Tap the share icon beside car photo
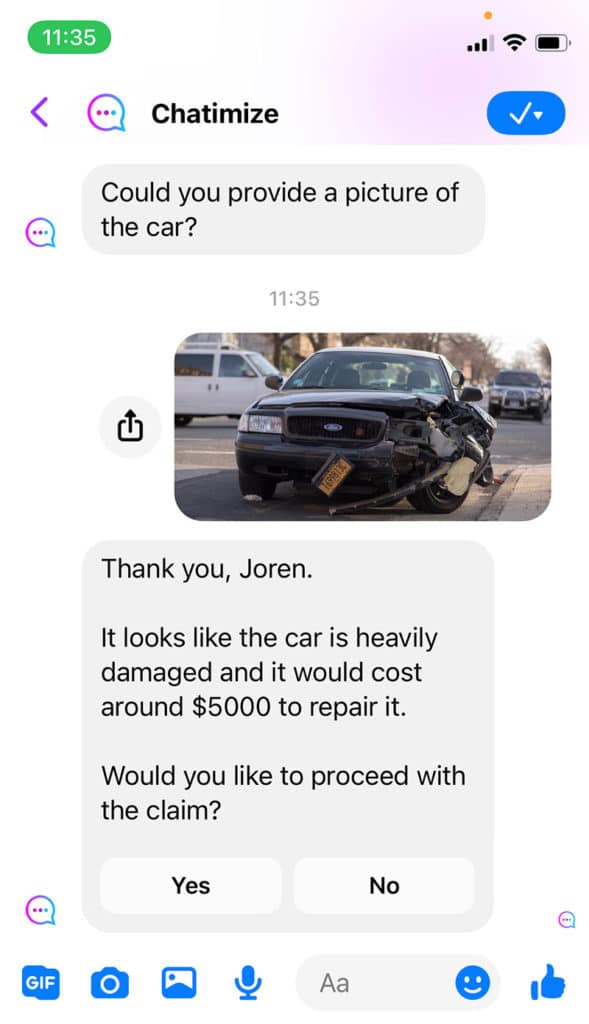 tap(130, 426)
